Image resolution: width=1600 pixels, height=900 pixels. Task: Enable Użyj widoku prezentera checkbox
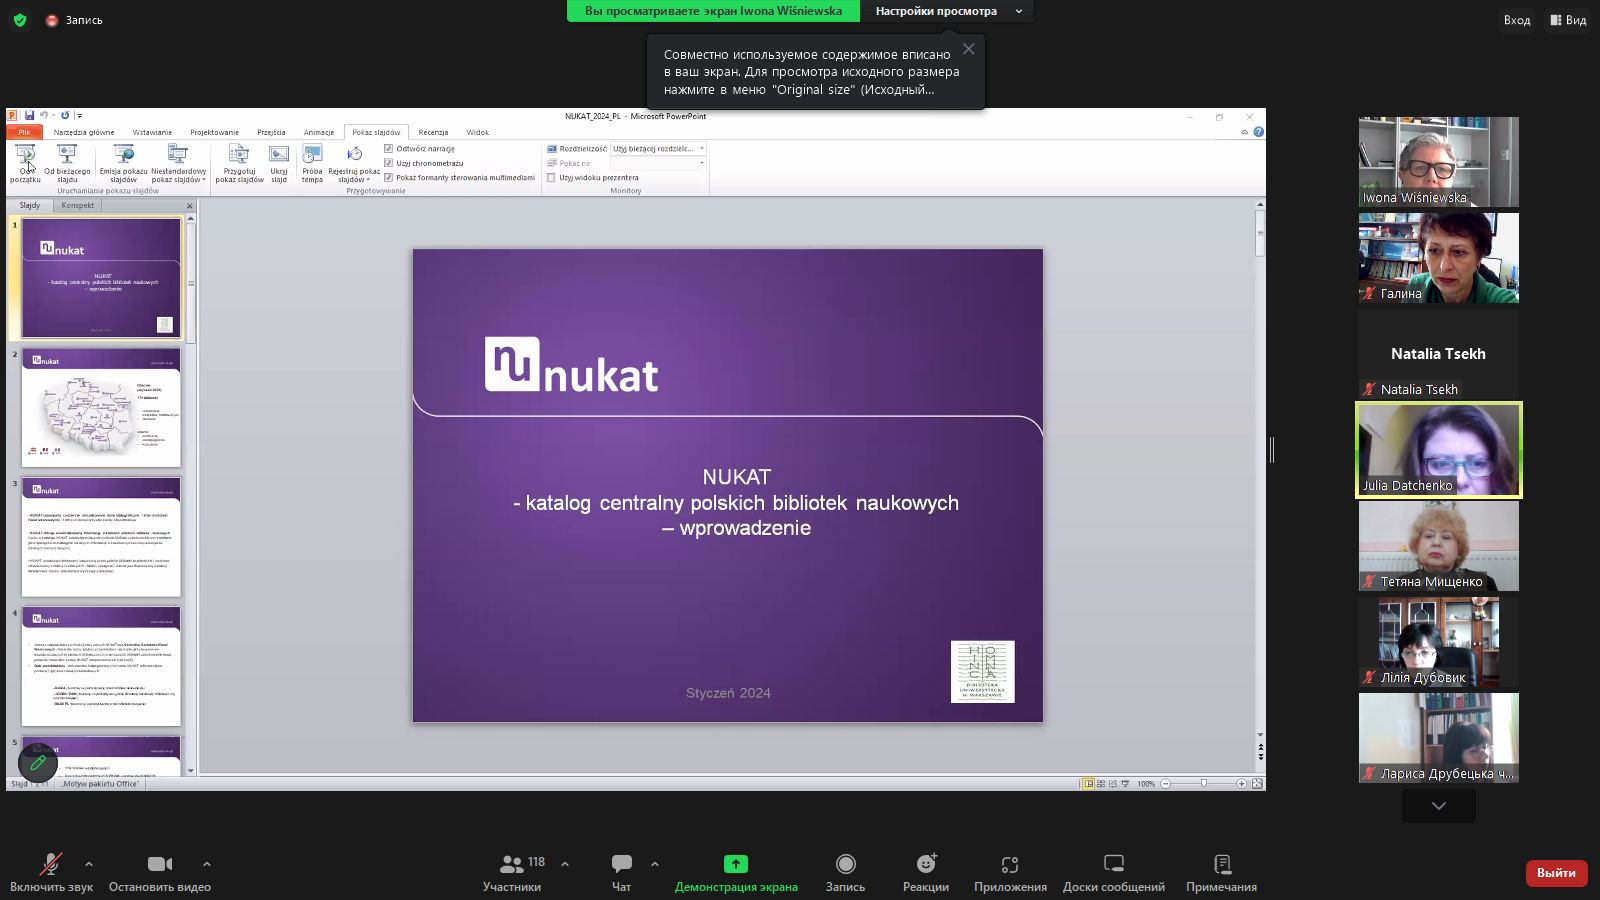pyautogui.click(x=552, y=177)
